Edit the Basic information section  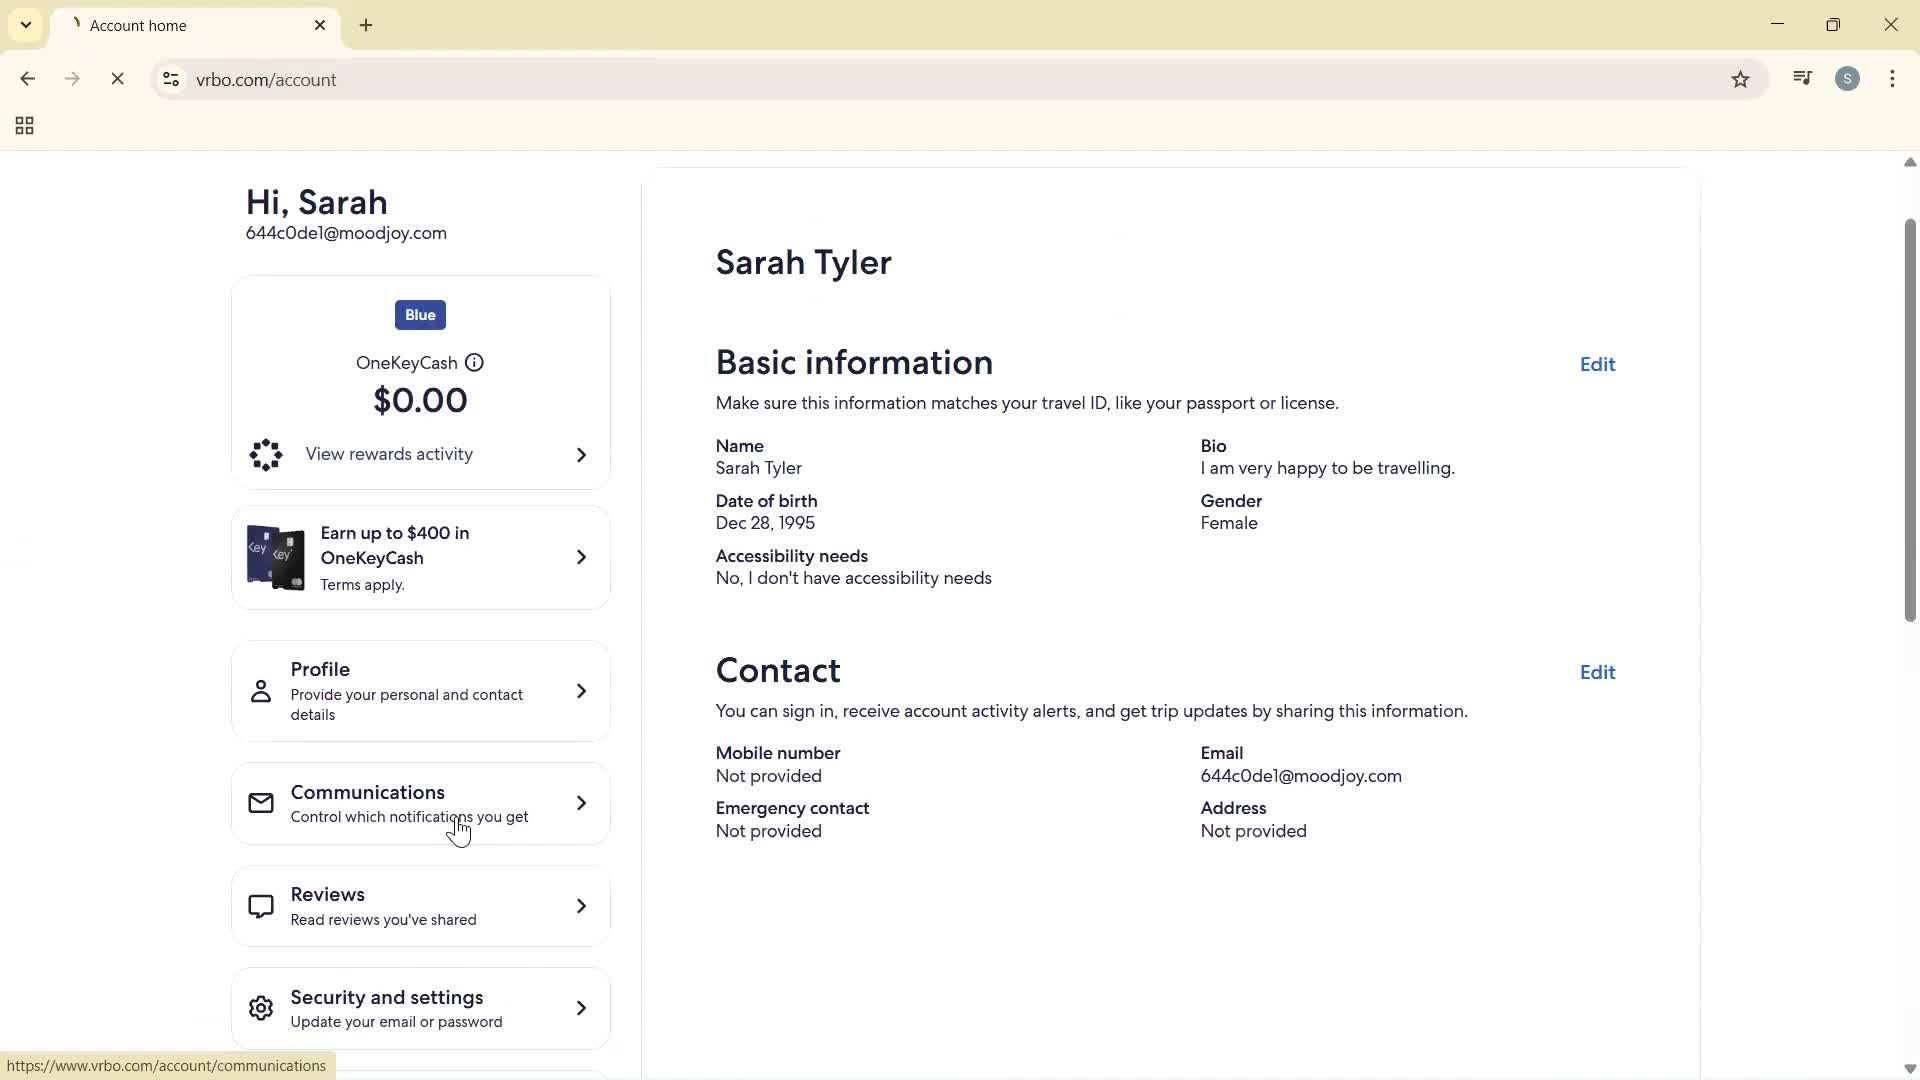[1596, 364]
